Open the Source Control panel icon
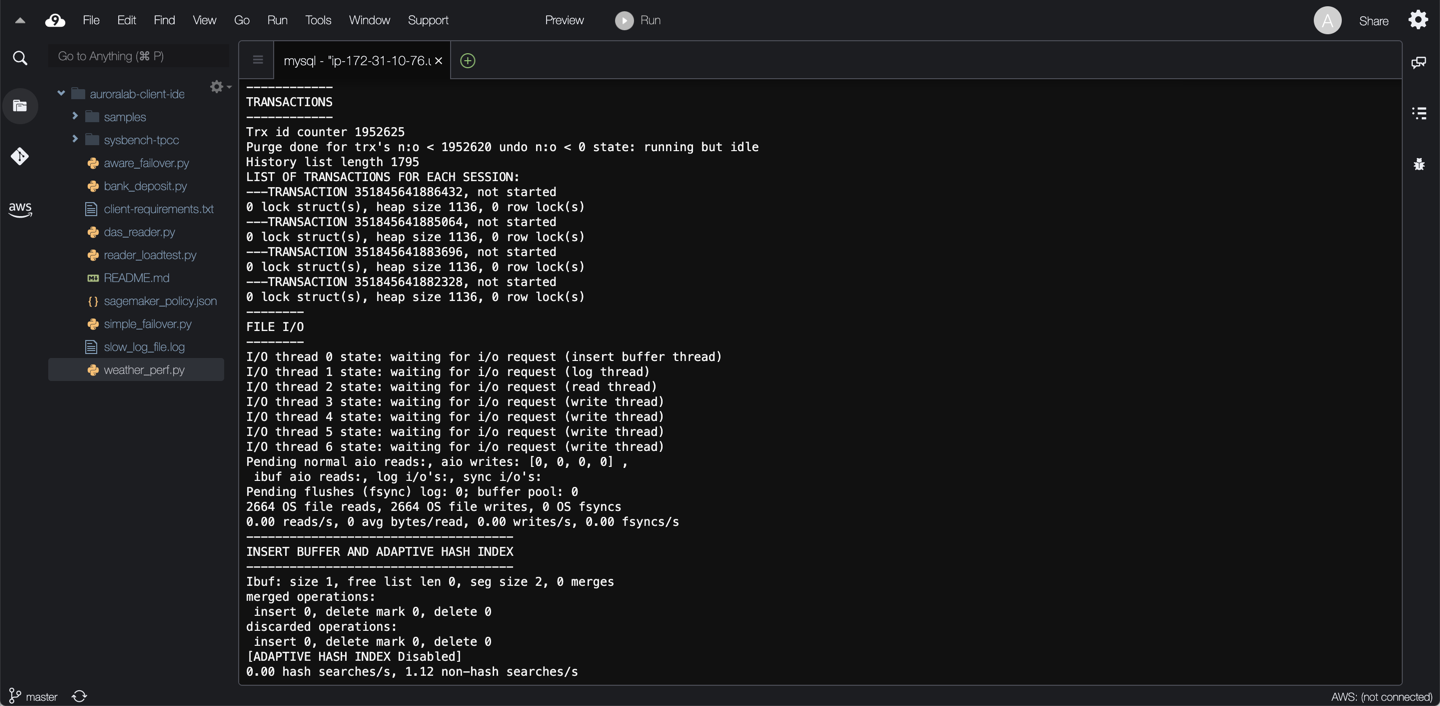 pyautogui.click(x=20, y=156)
